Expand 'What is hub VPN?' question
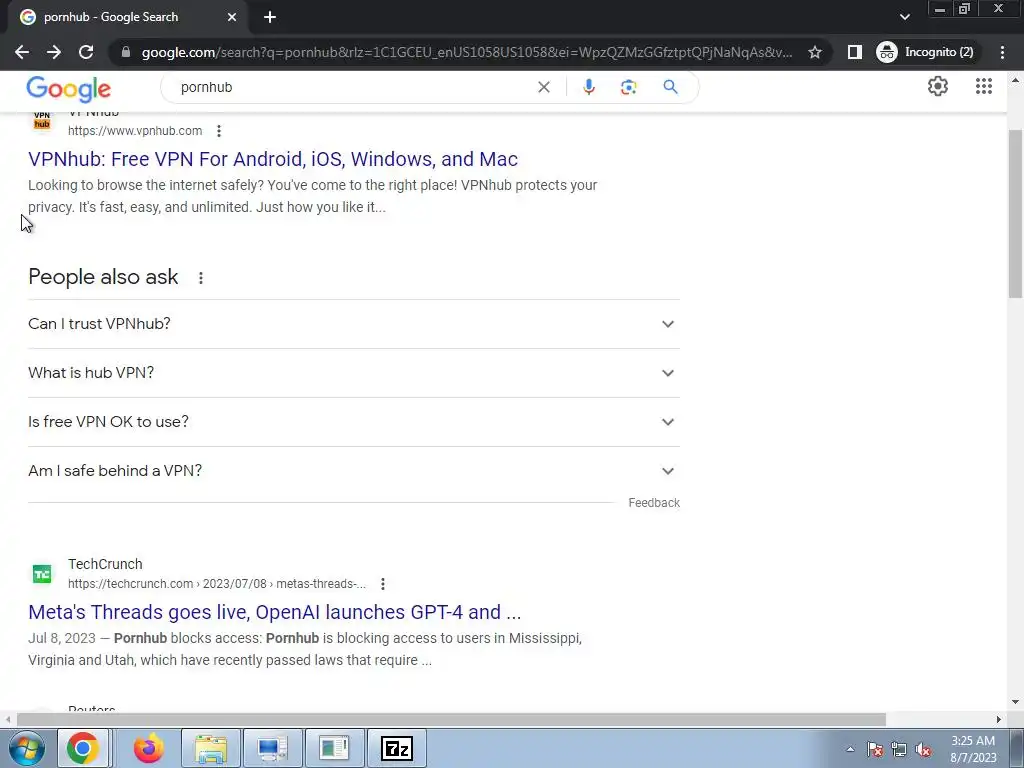The height and width of the screenshot is (768, 1024). (354, 373)
